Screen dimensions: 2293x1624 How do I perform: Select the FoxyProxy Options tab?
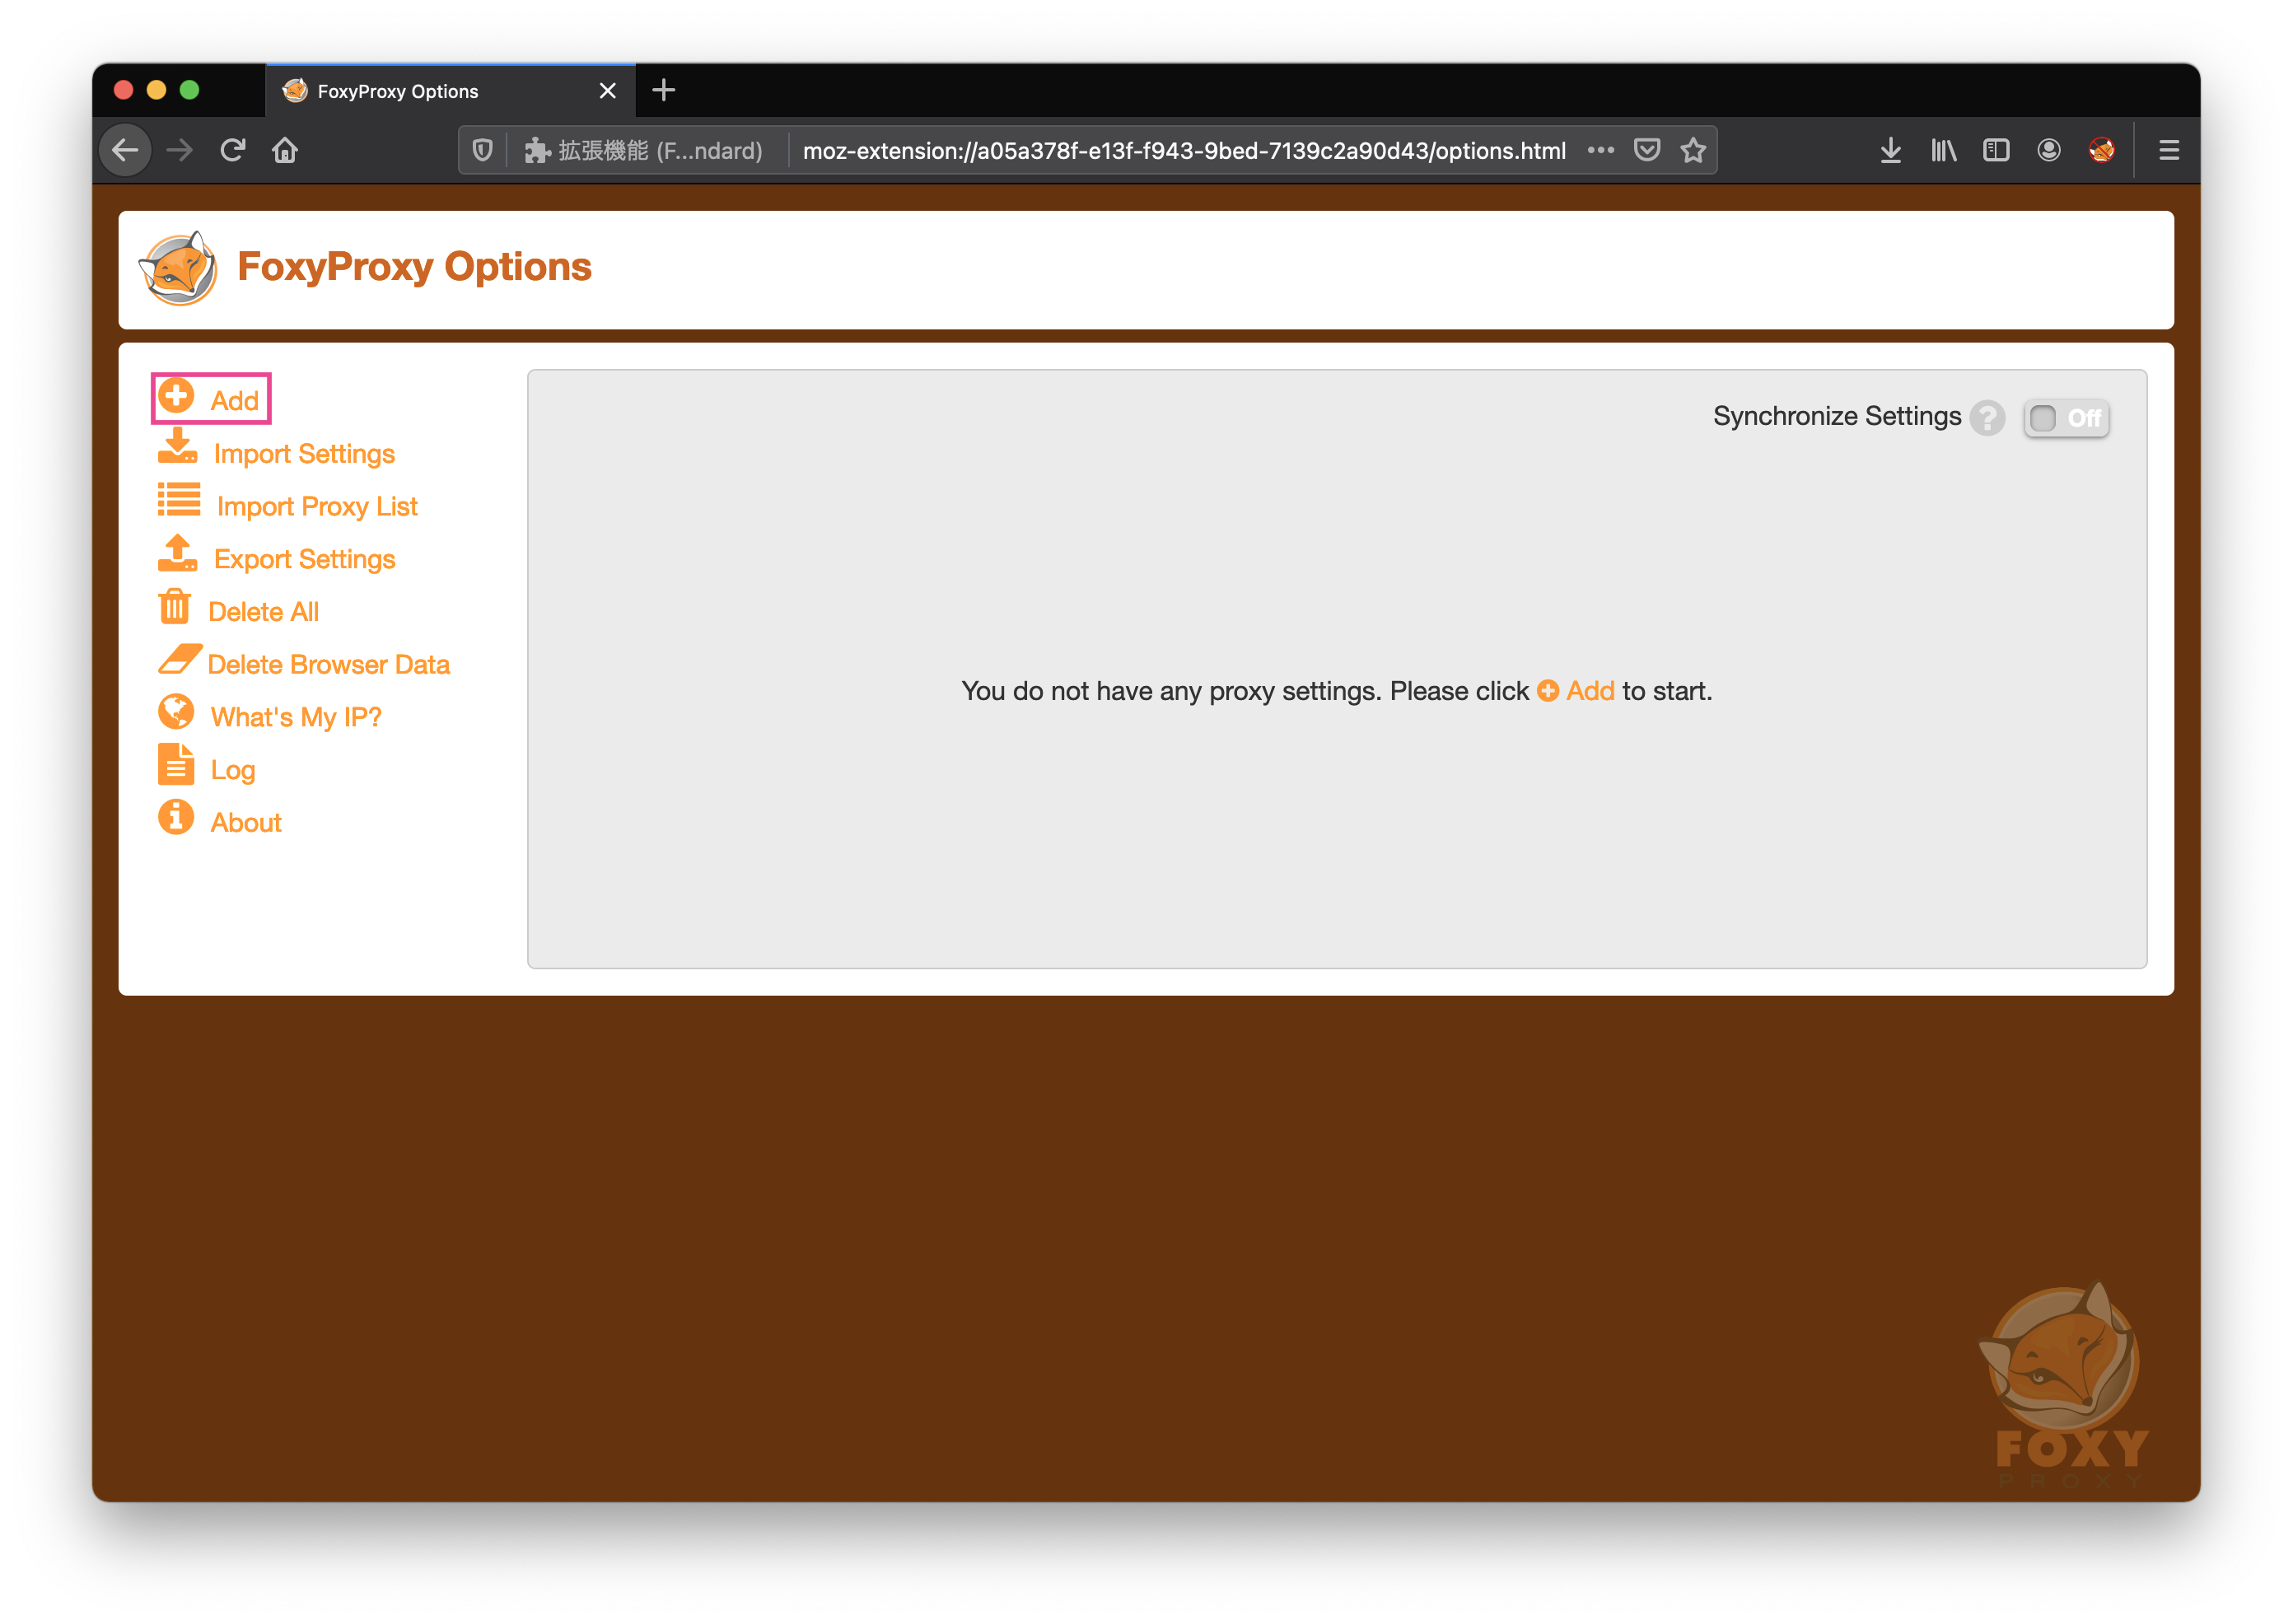pos(450,91)
